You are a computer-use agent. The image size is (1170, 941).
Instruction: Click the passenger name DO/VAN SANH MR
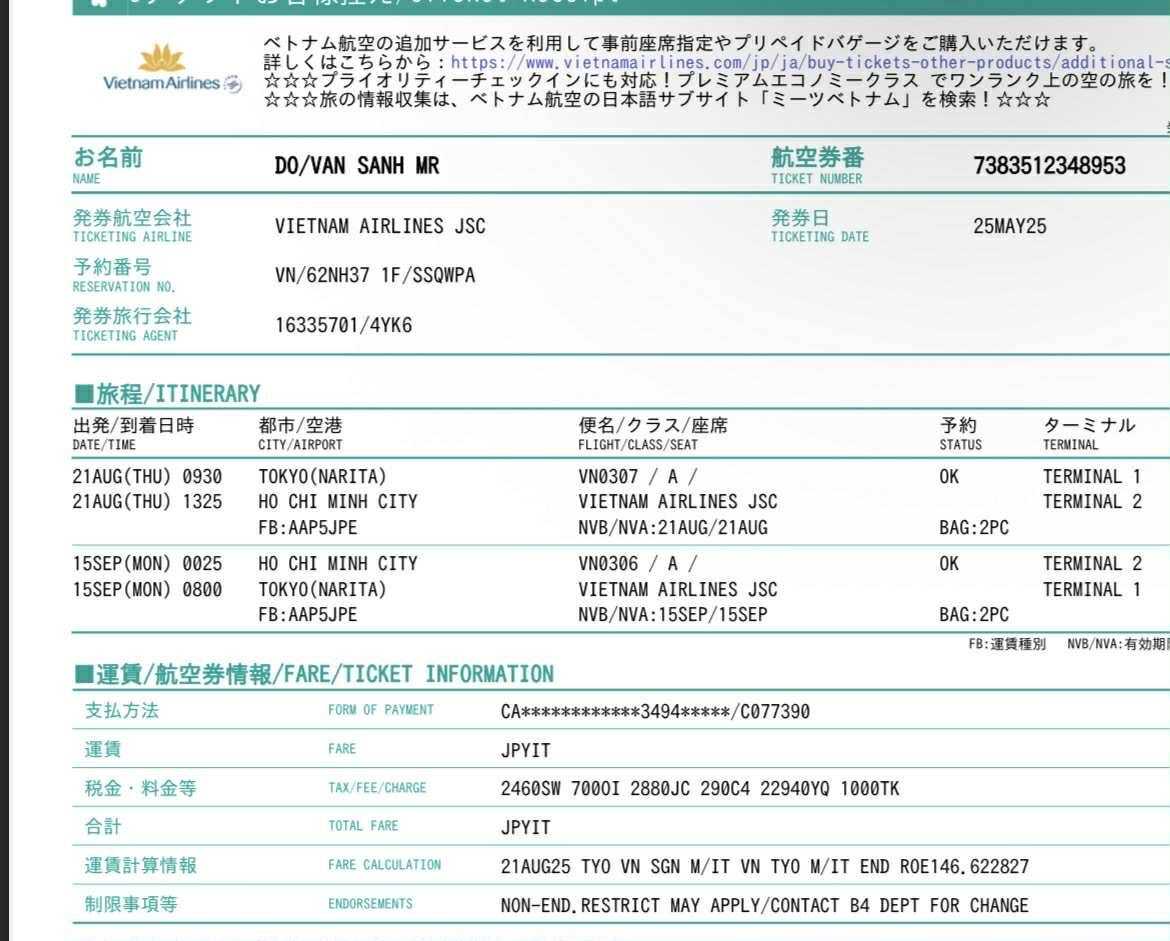[x=356, y=166]
